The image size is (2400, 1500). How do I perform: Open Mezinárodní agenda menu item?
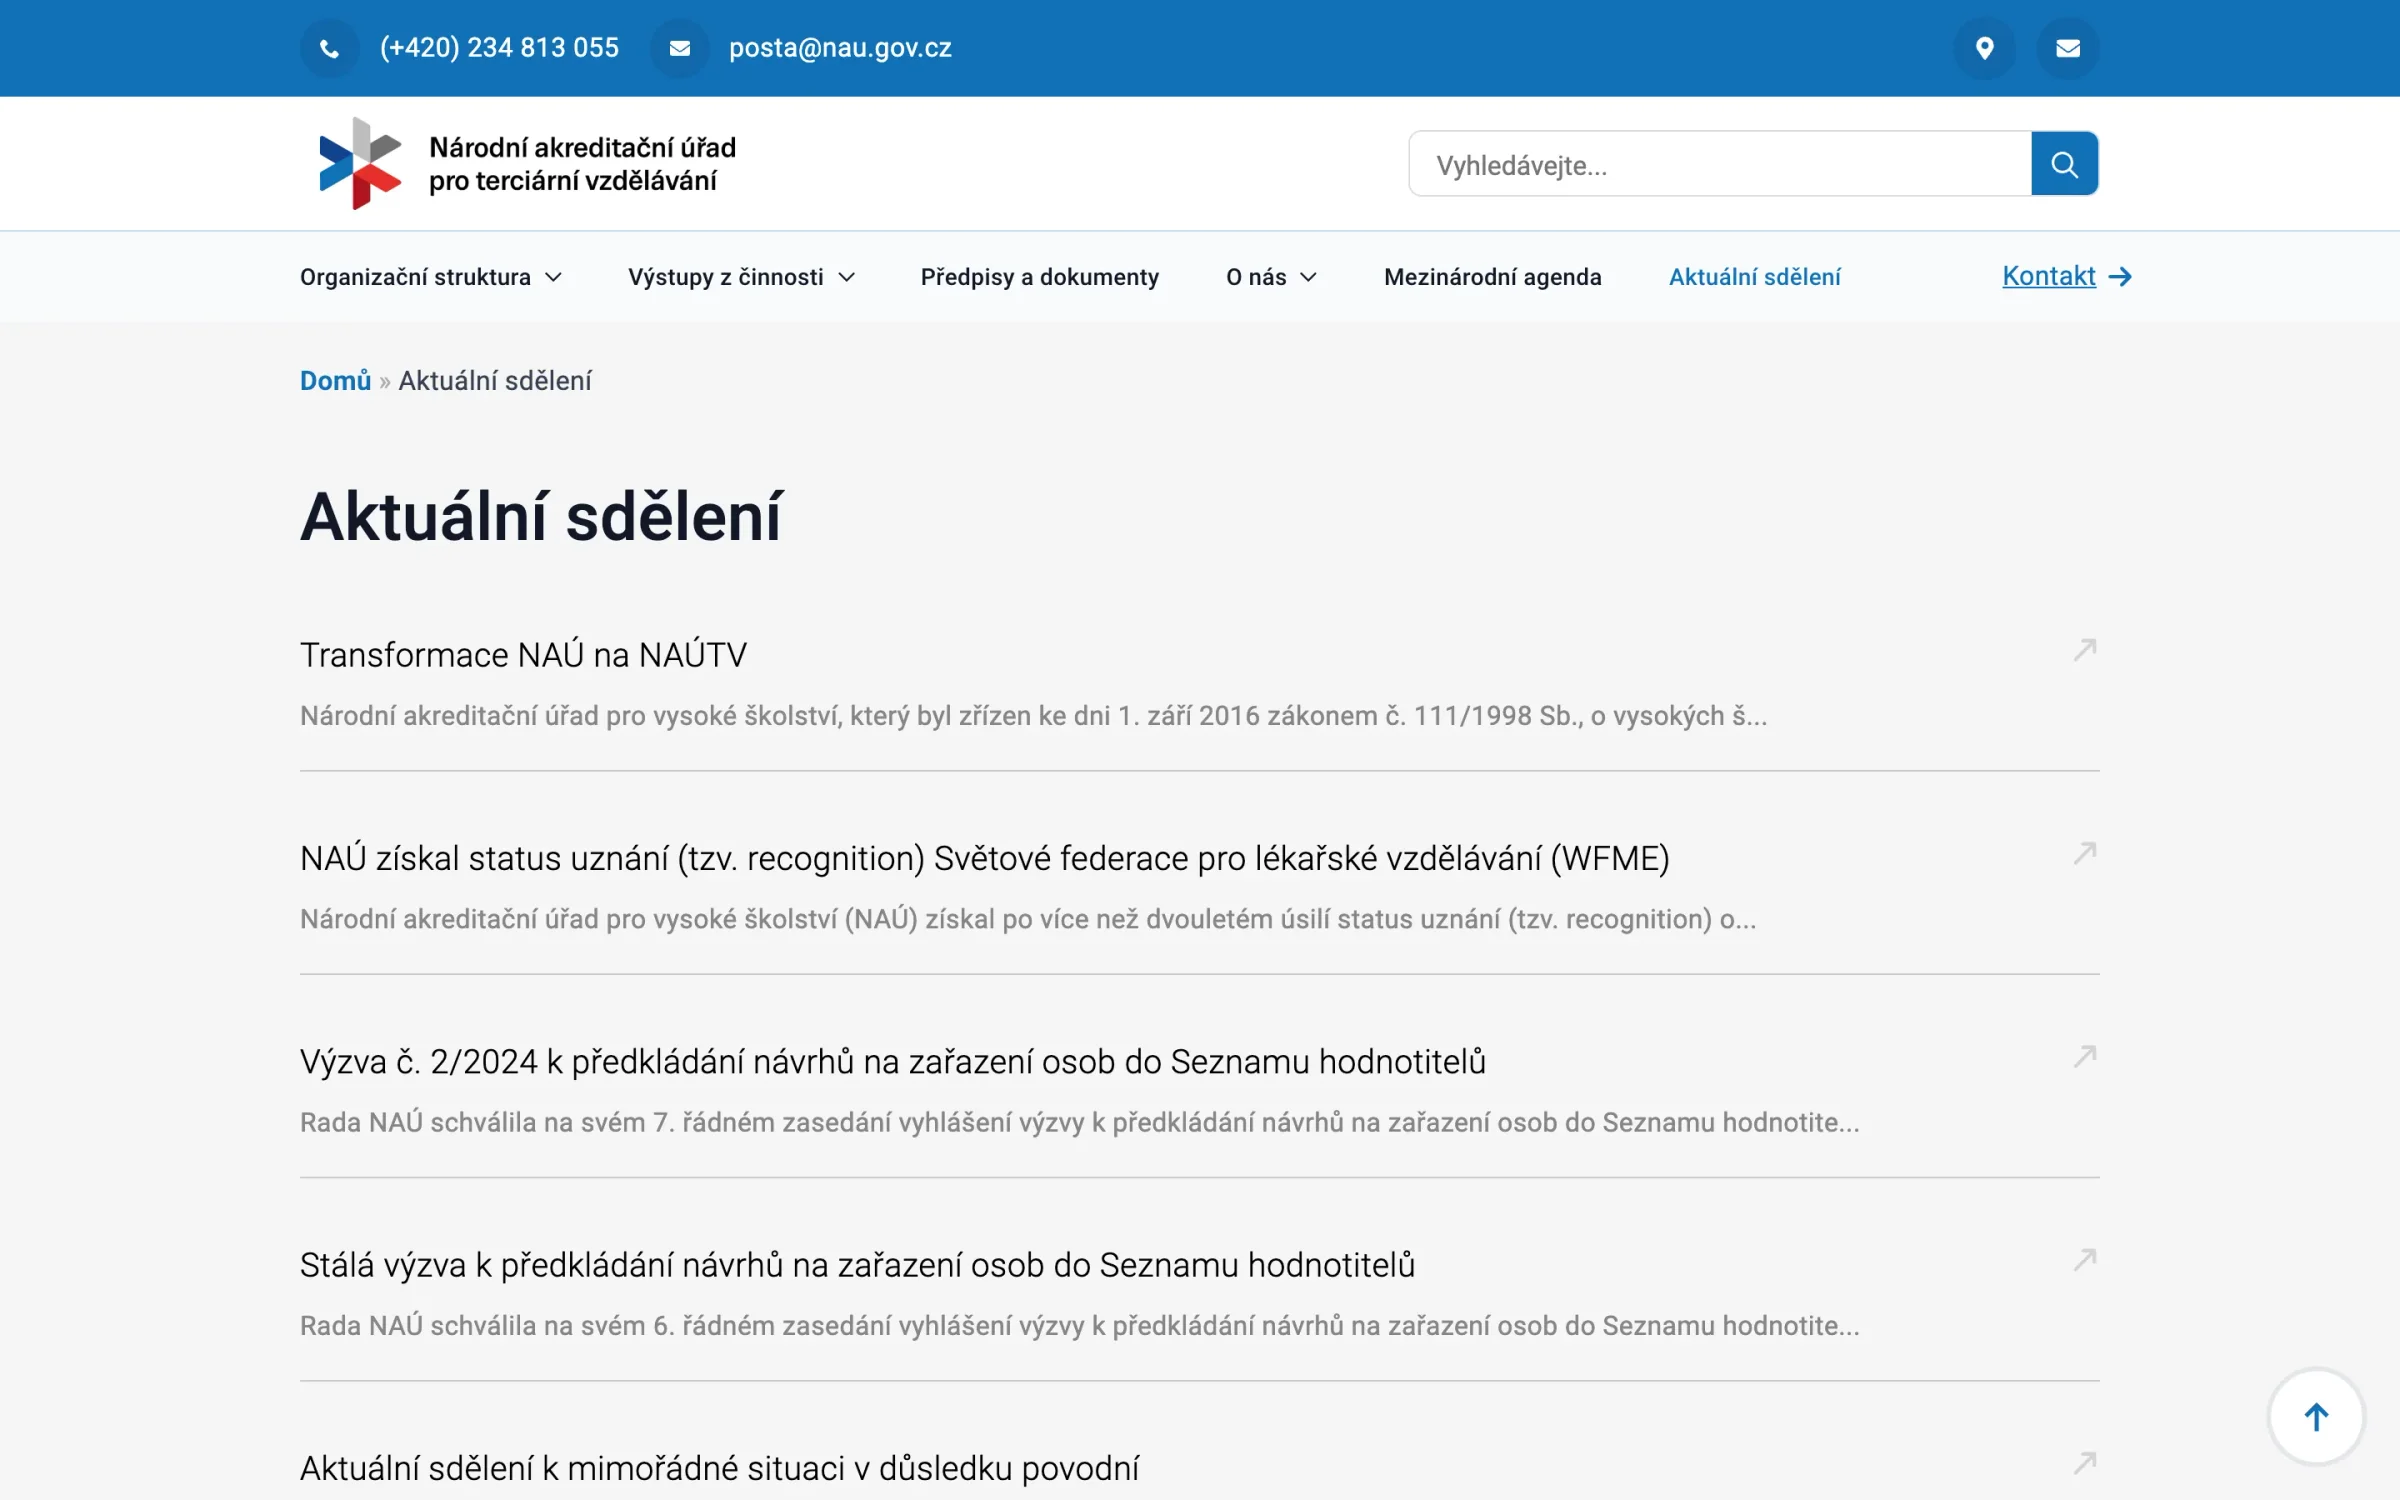1493,277
